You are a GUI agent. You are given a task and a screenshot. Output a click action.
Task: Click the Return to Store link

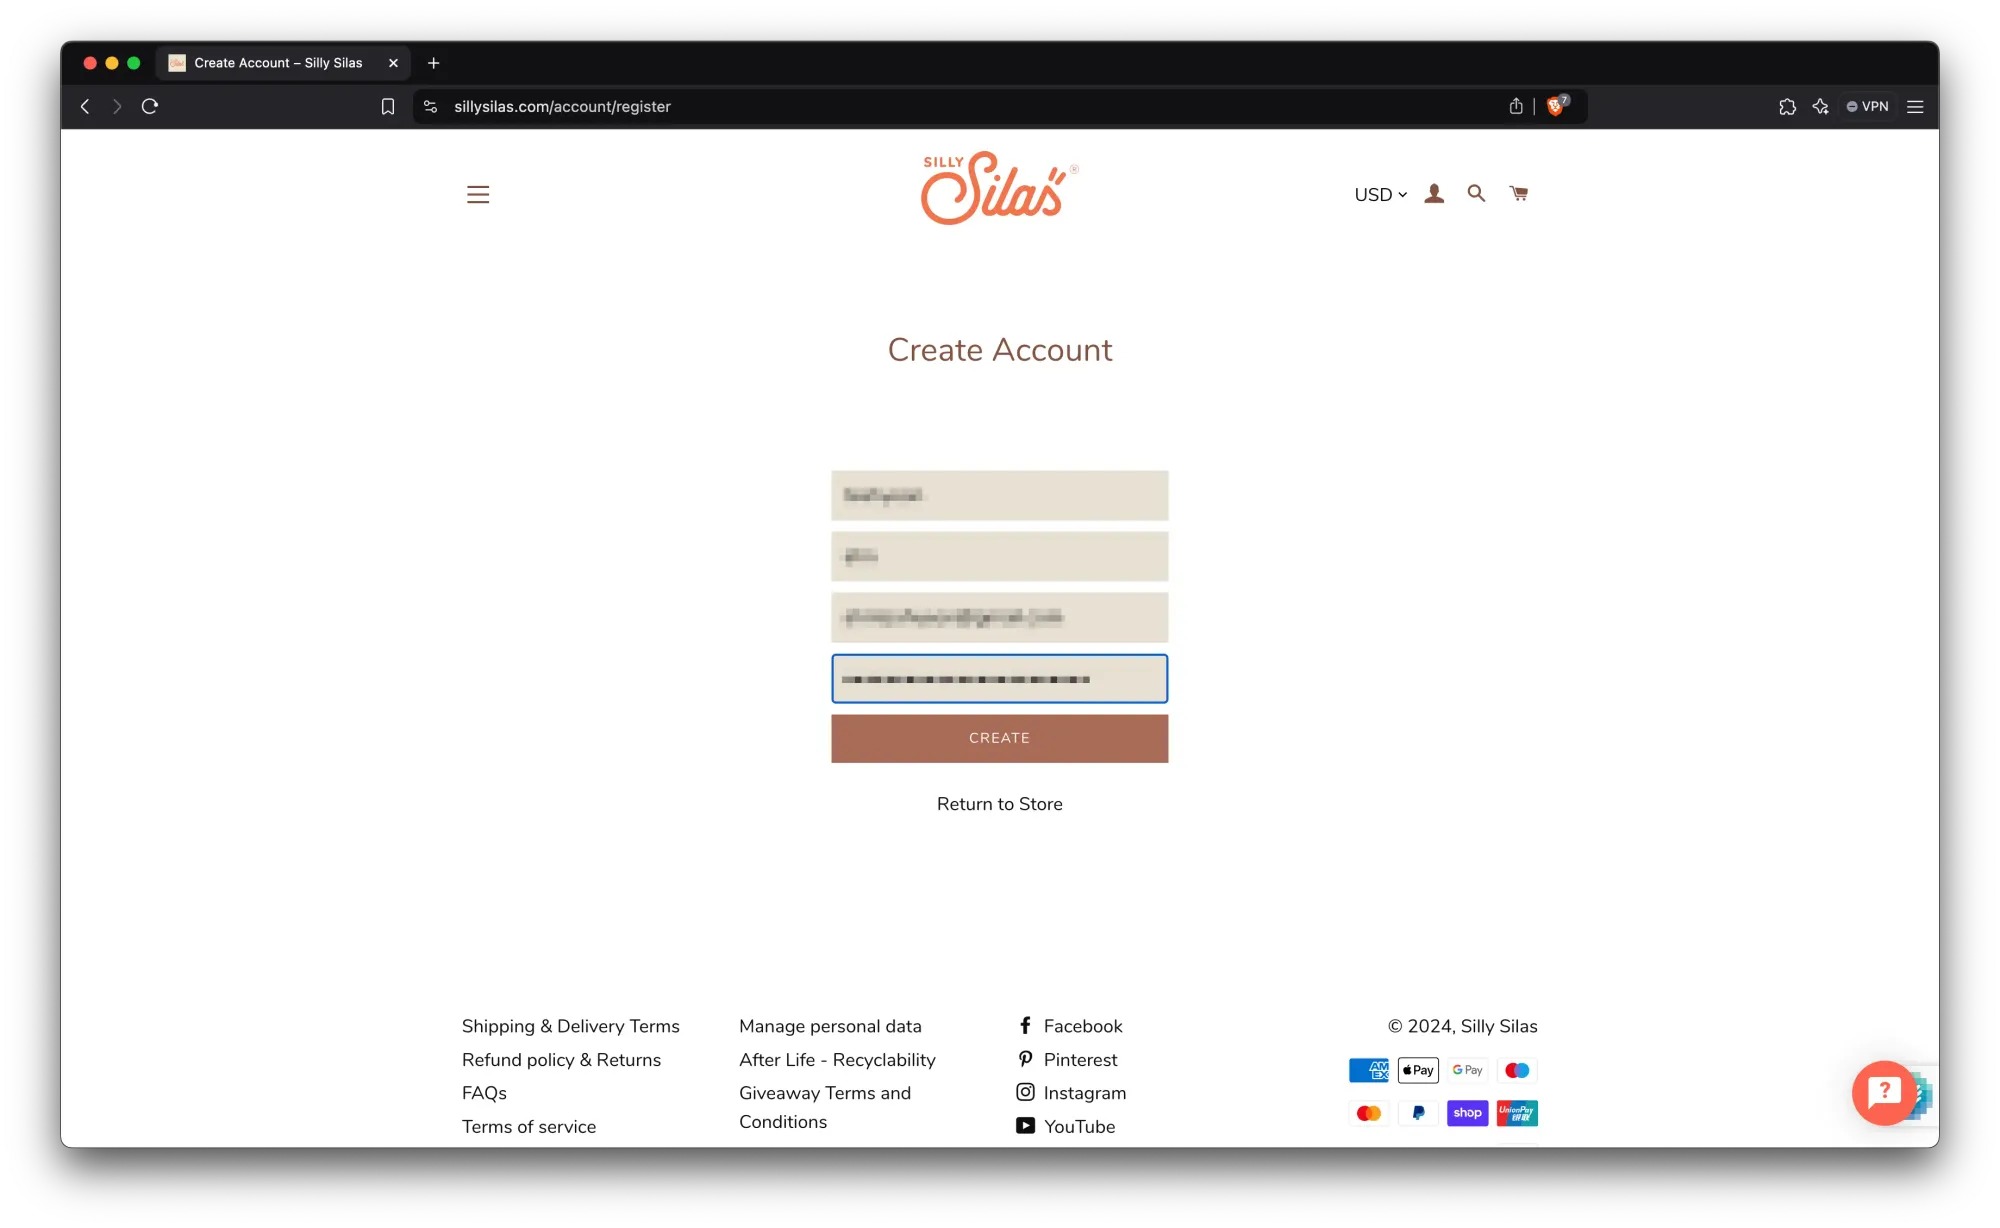pyautogui.click(x=1000, y=802)
